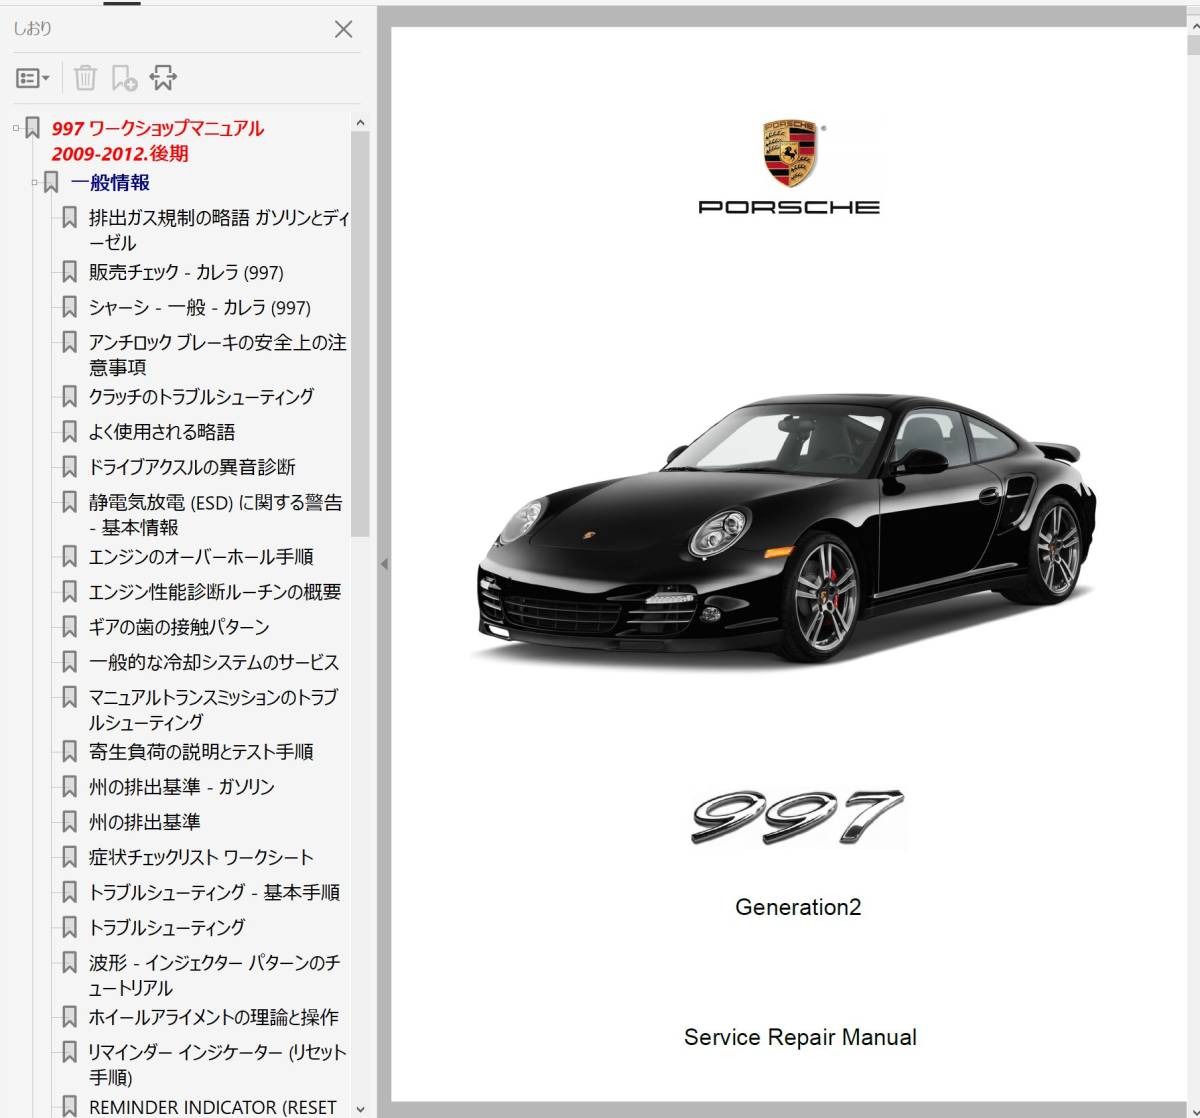Viewport: 1200px width, 1118px height.
Task: Open bookmark 寄生負荷の説明とテスト手順
Action: click(201, 752)
